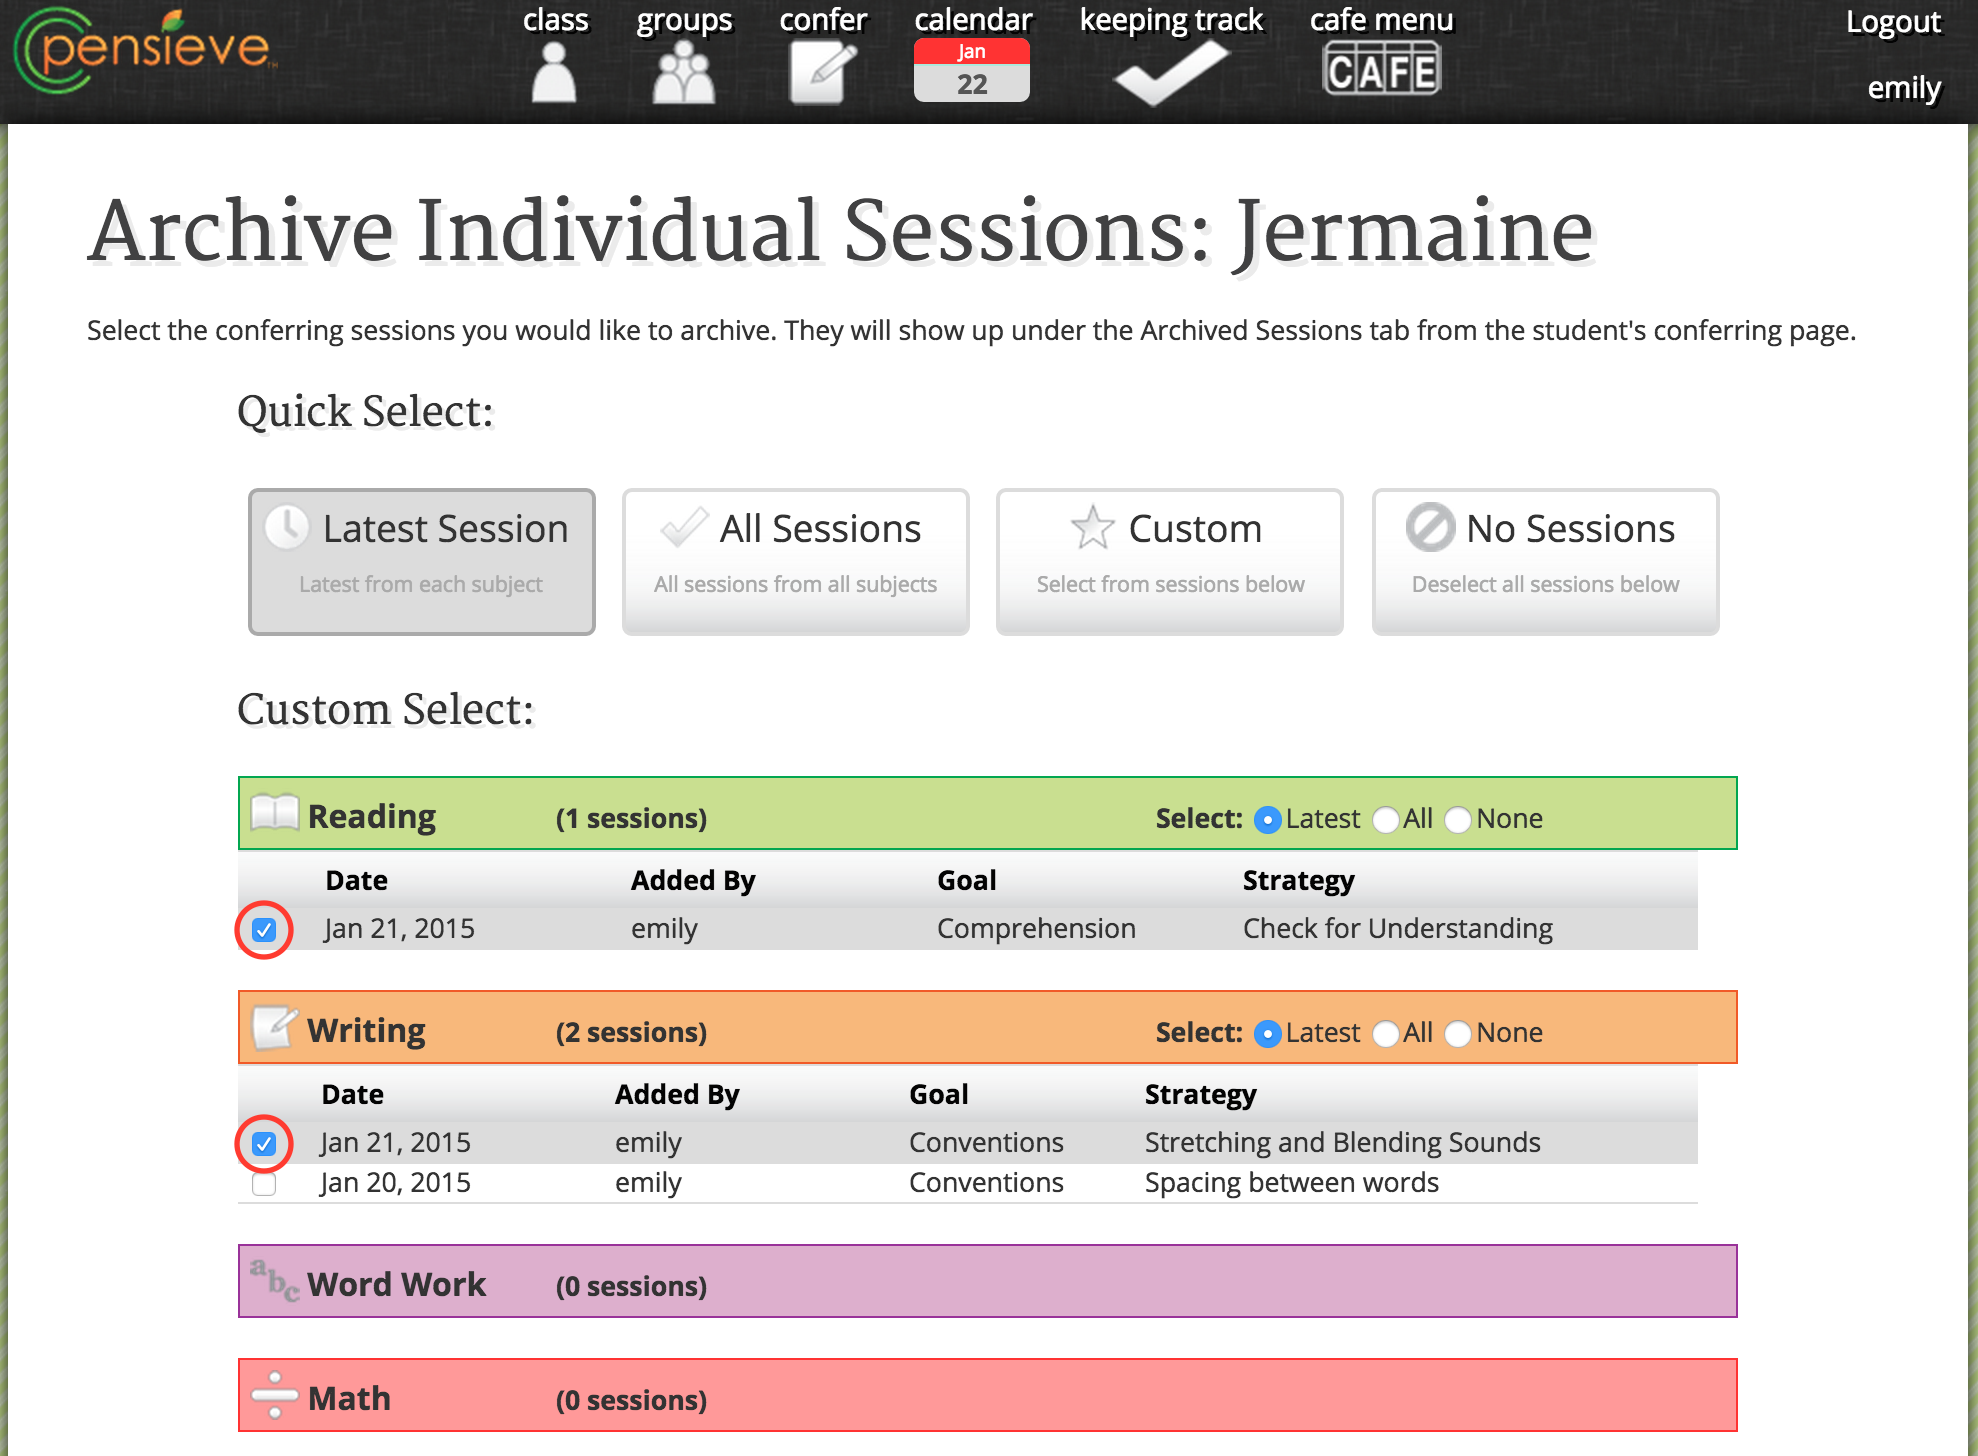Click the All Sessions quick select option
Screen dimensions: 1978x1456
[x=797, y=558]
